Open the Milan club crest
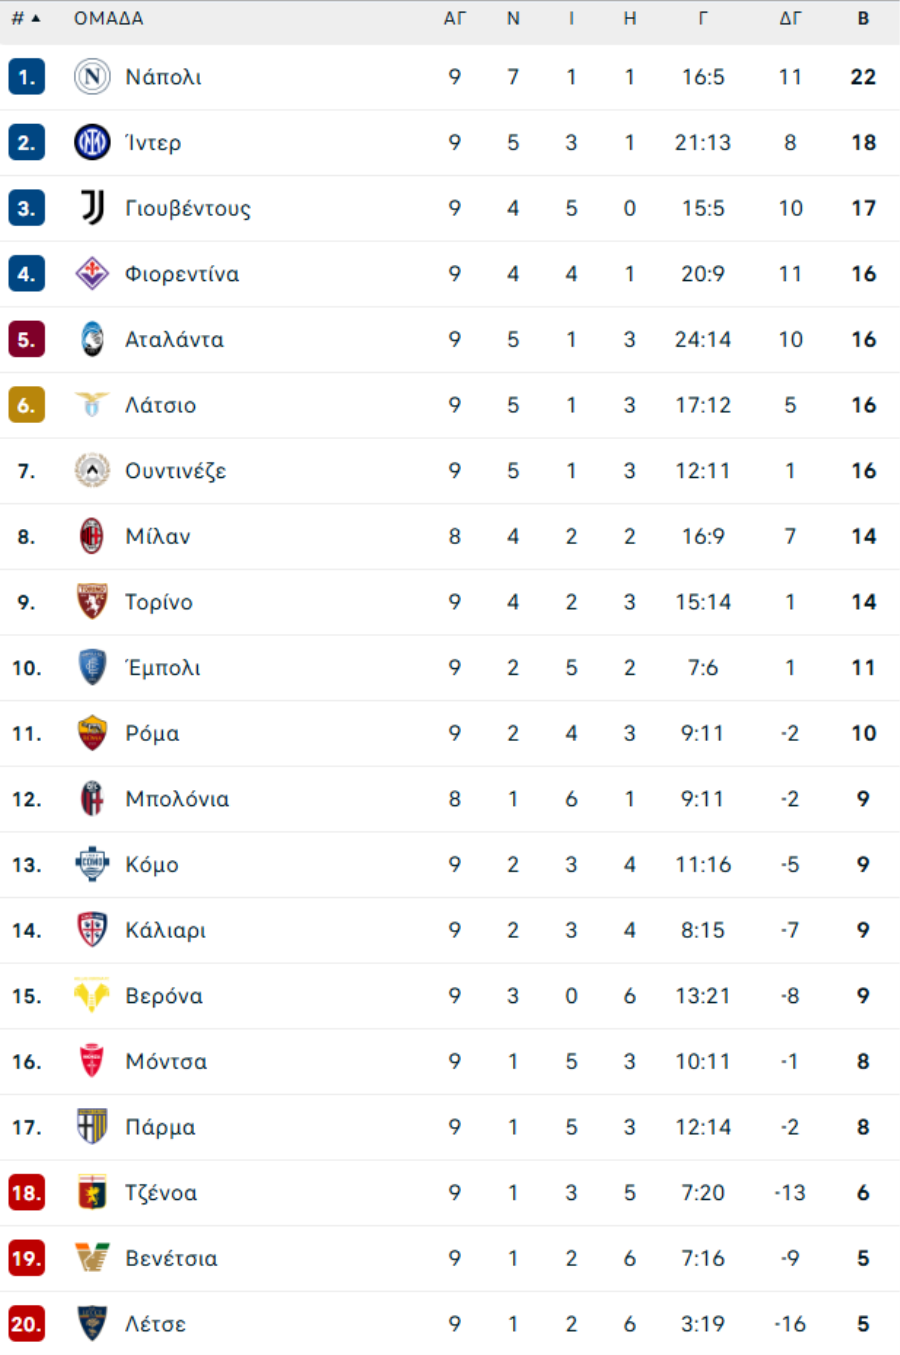The width and height of the screenshot is (900, 1355). (92, 536)
